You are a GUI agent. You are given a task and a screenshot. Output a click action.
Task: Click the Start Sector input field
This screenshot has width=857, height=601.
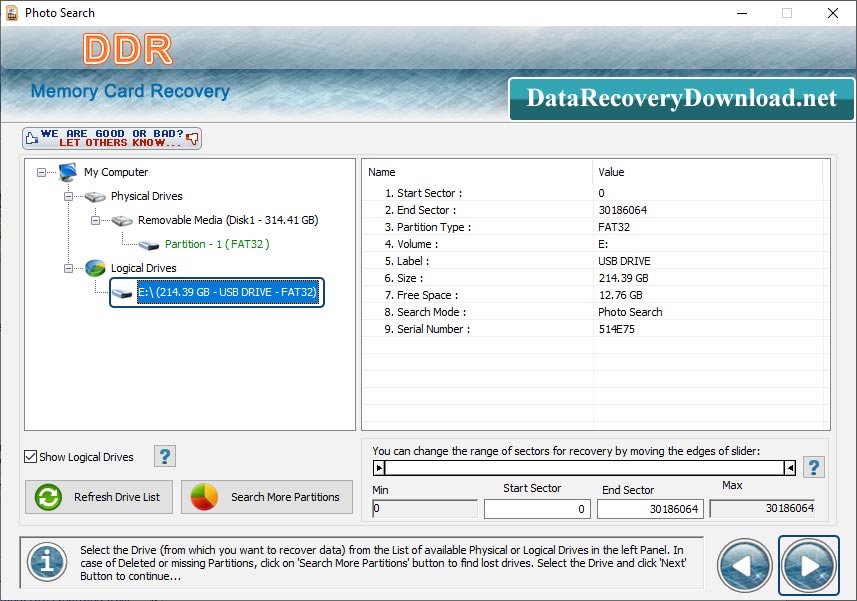click(537, 509)
